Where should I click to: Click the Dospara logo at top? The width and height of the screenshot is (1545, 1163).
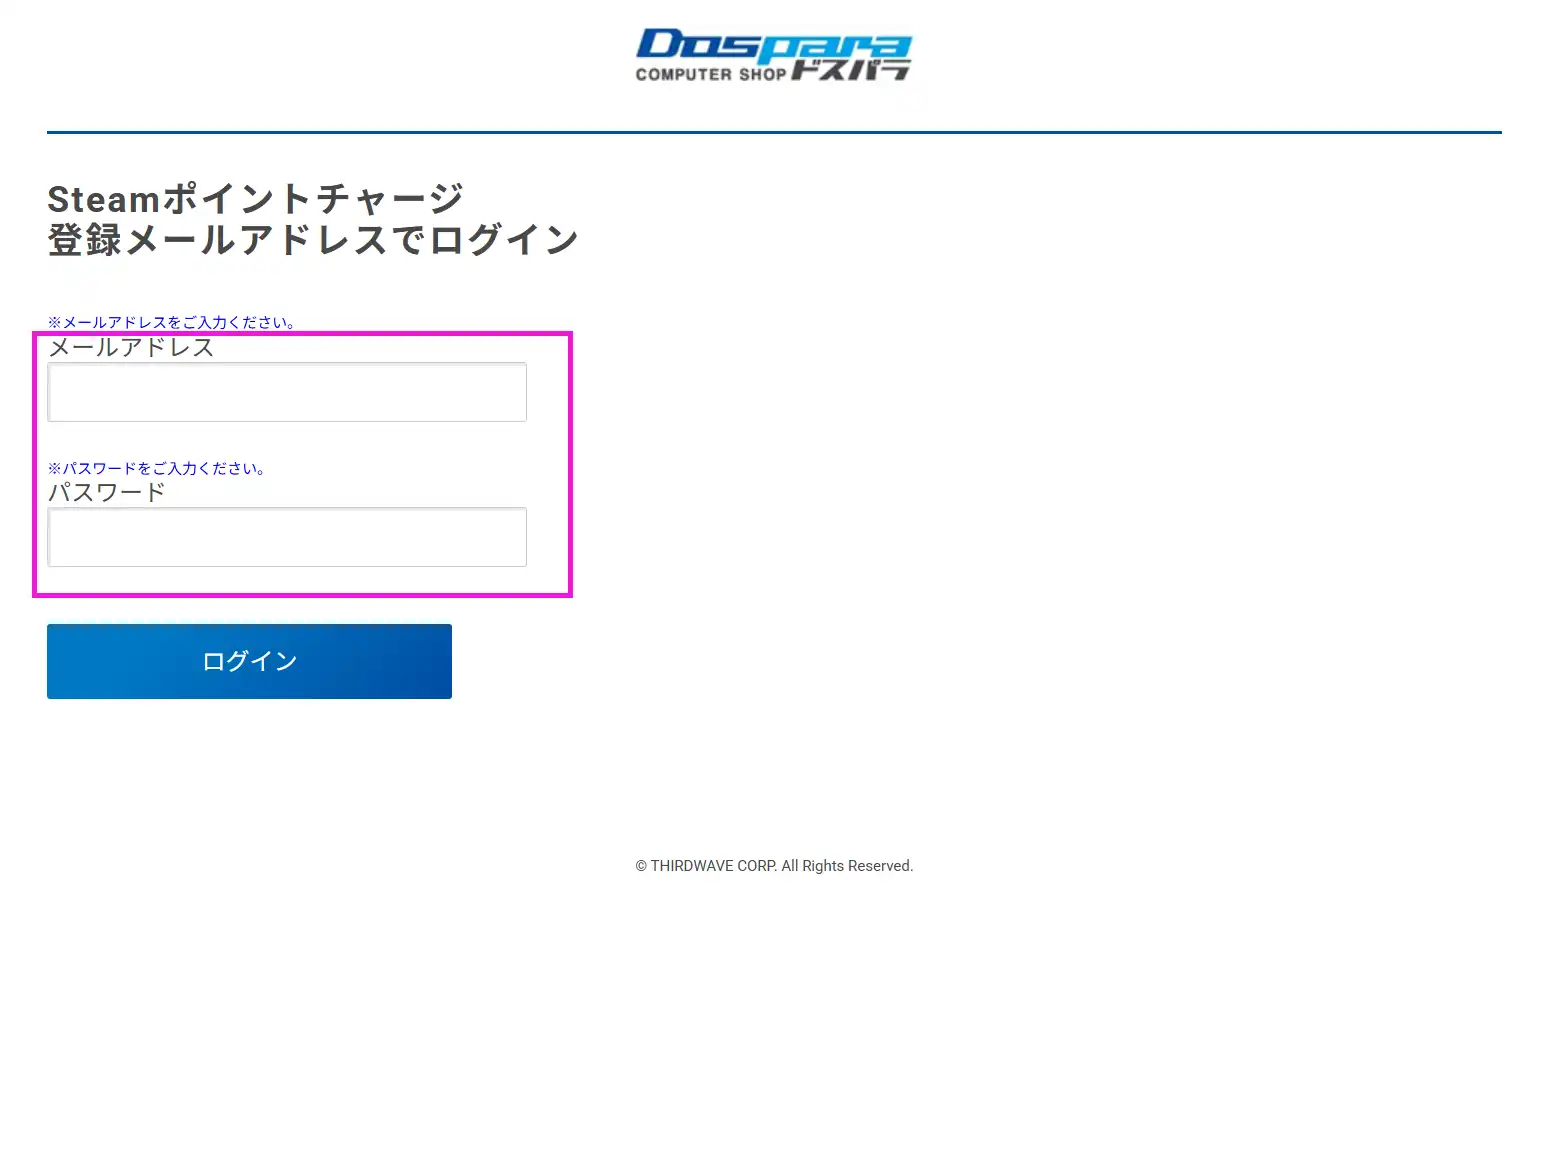tap(773, 55)
